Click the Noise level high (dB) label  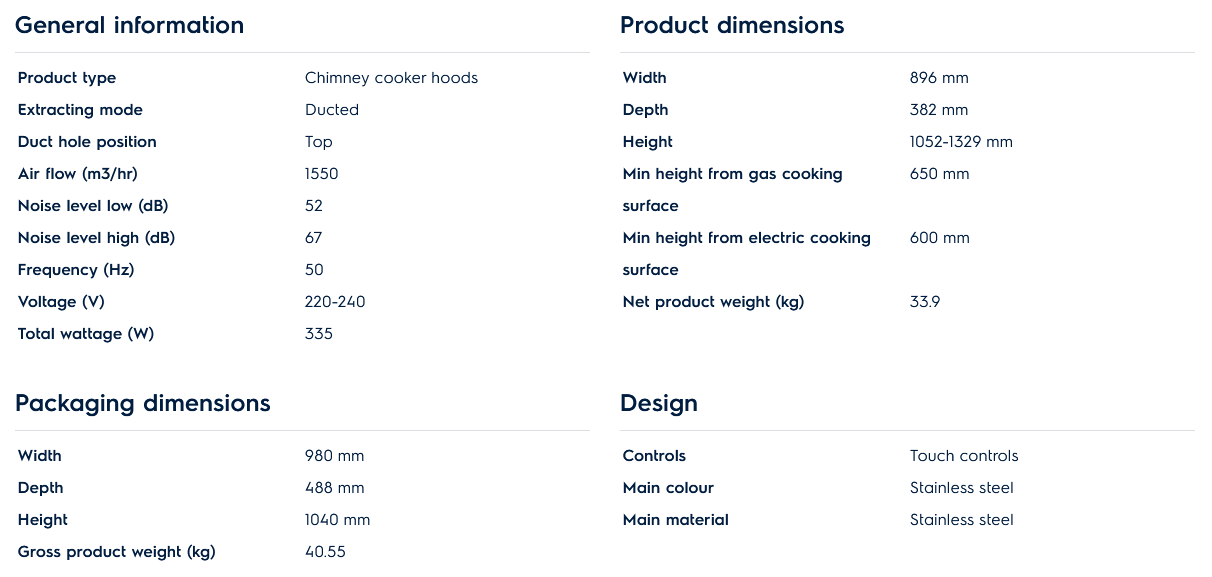pos(96,238)
